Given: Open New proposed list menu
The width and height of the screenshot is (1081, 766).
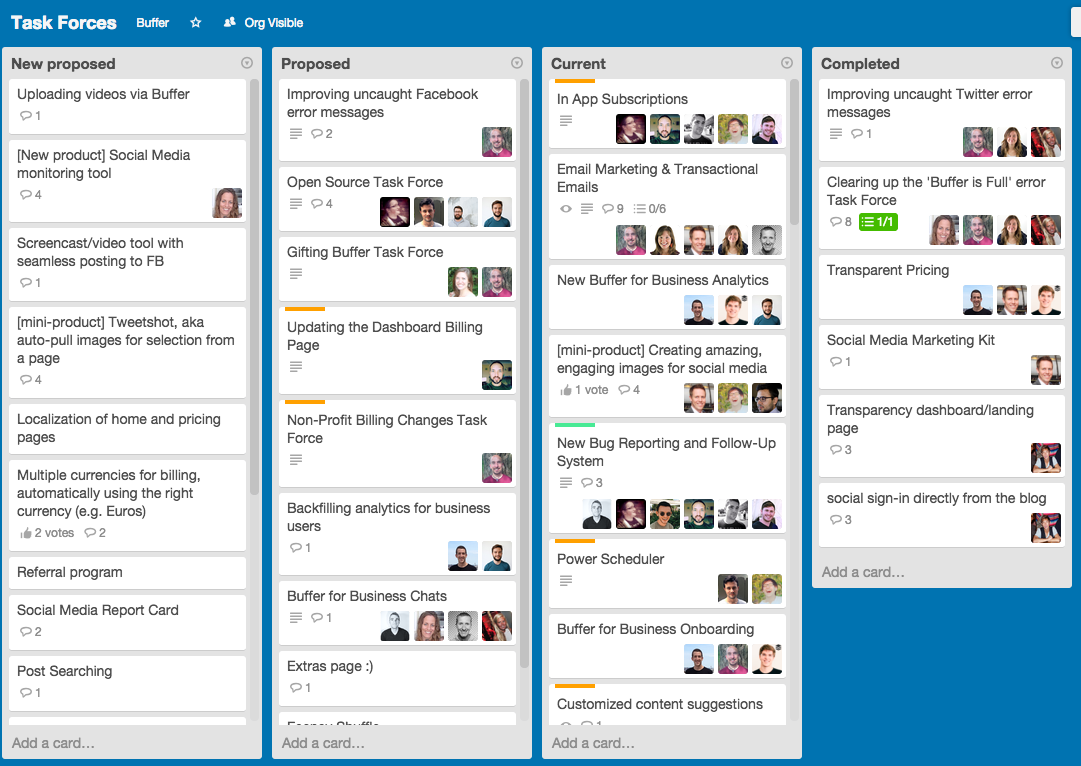Looking at the screenshot, I should (247, 63).
